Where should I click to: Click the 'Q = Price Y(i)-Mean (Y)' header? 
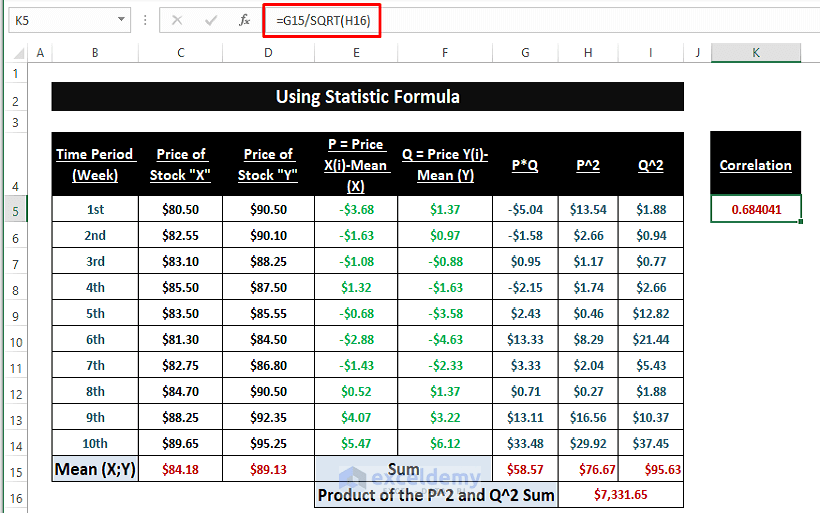[x=445, y=164]
